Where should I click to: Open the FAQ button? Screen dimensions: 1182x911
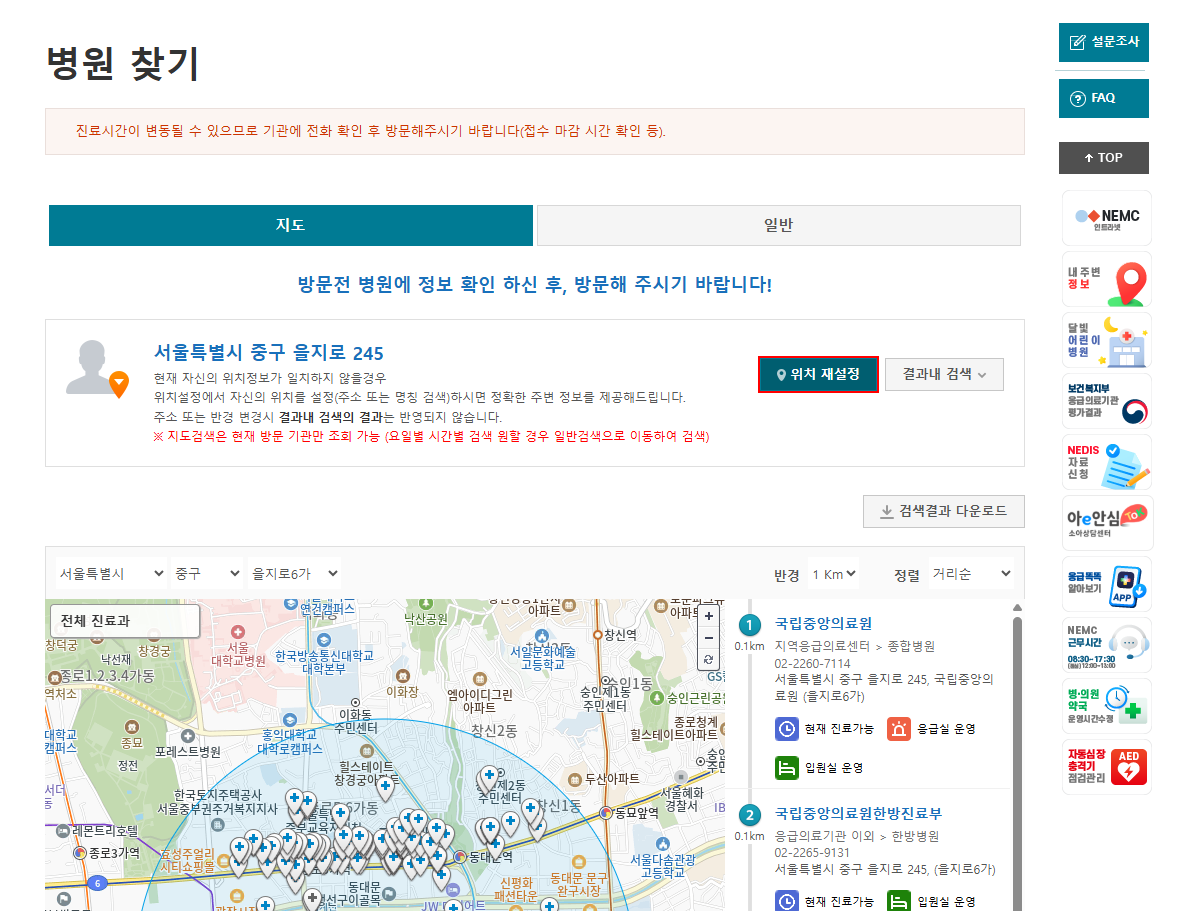[1103, 99]
